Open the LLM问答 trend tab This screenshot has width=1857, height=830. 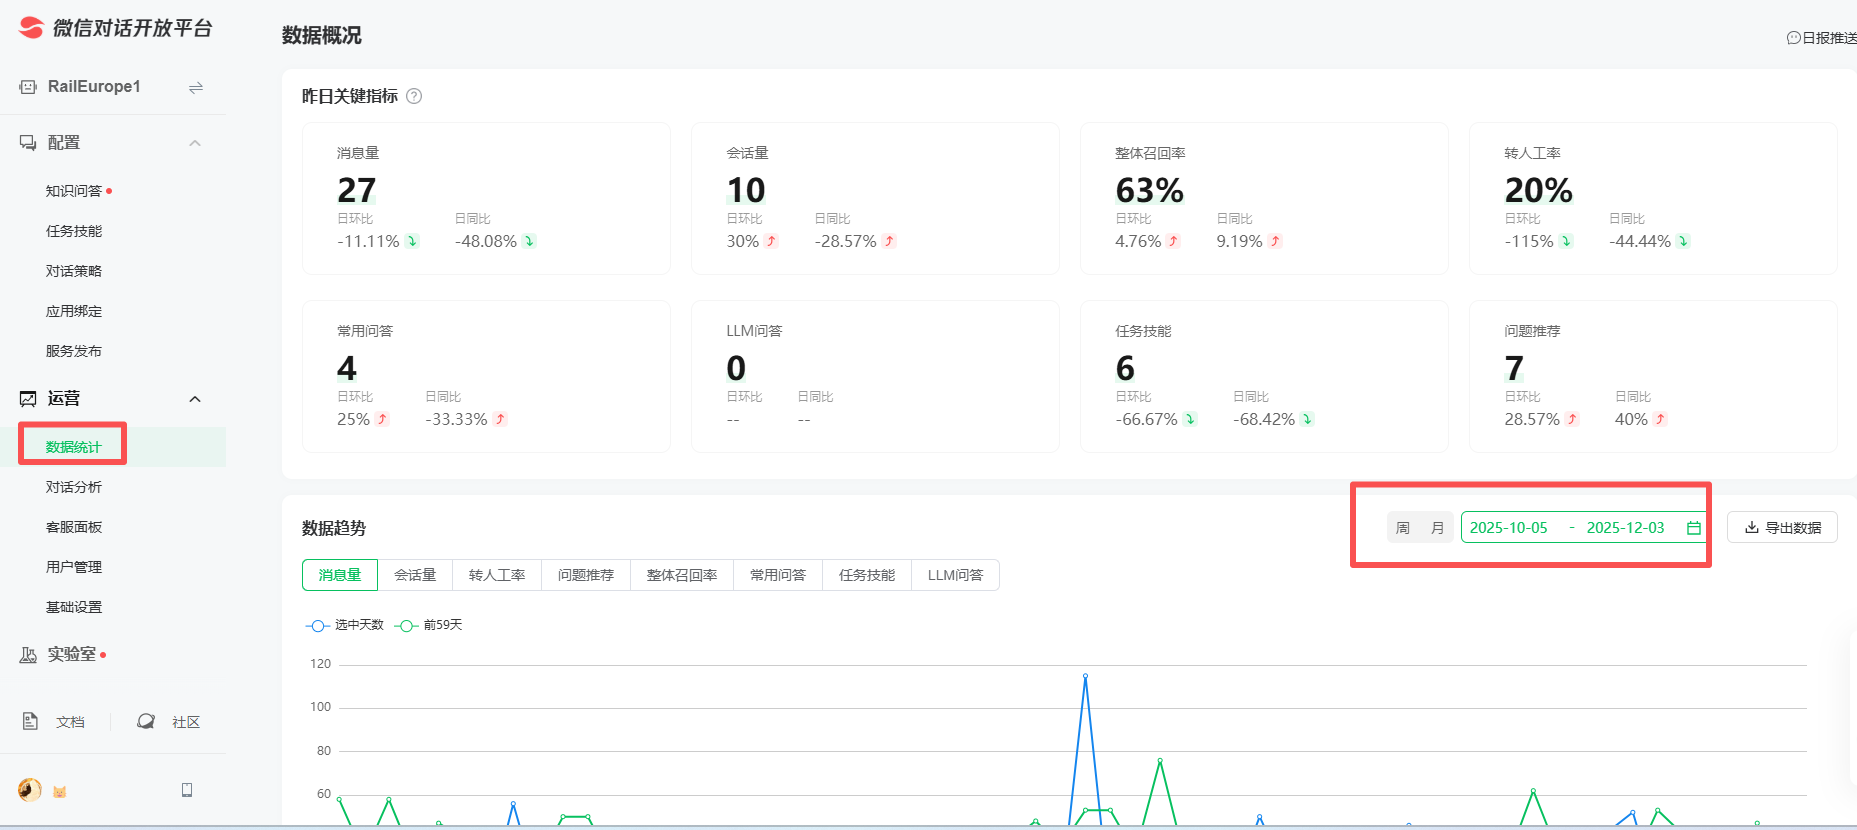[x=955, y=575]
